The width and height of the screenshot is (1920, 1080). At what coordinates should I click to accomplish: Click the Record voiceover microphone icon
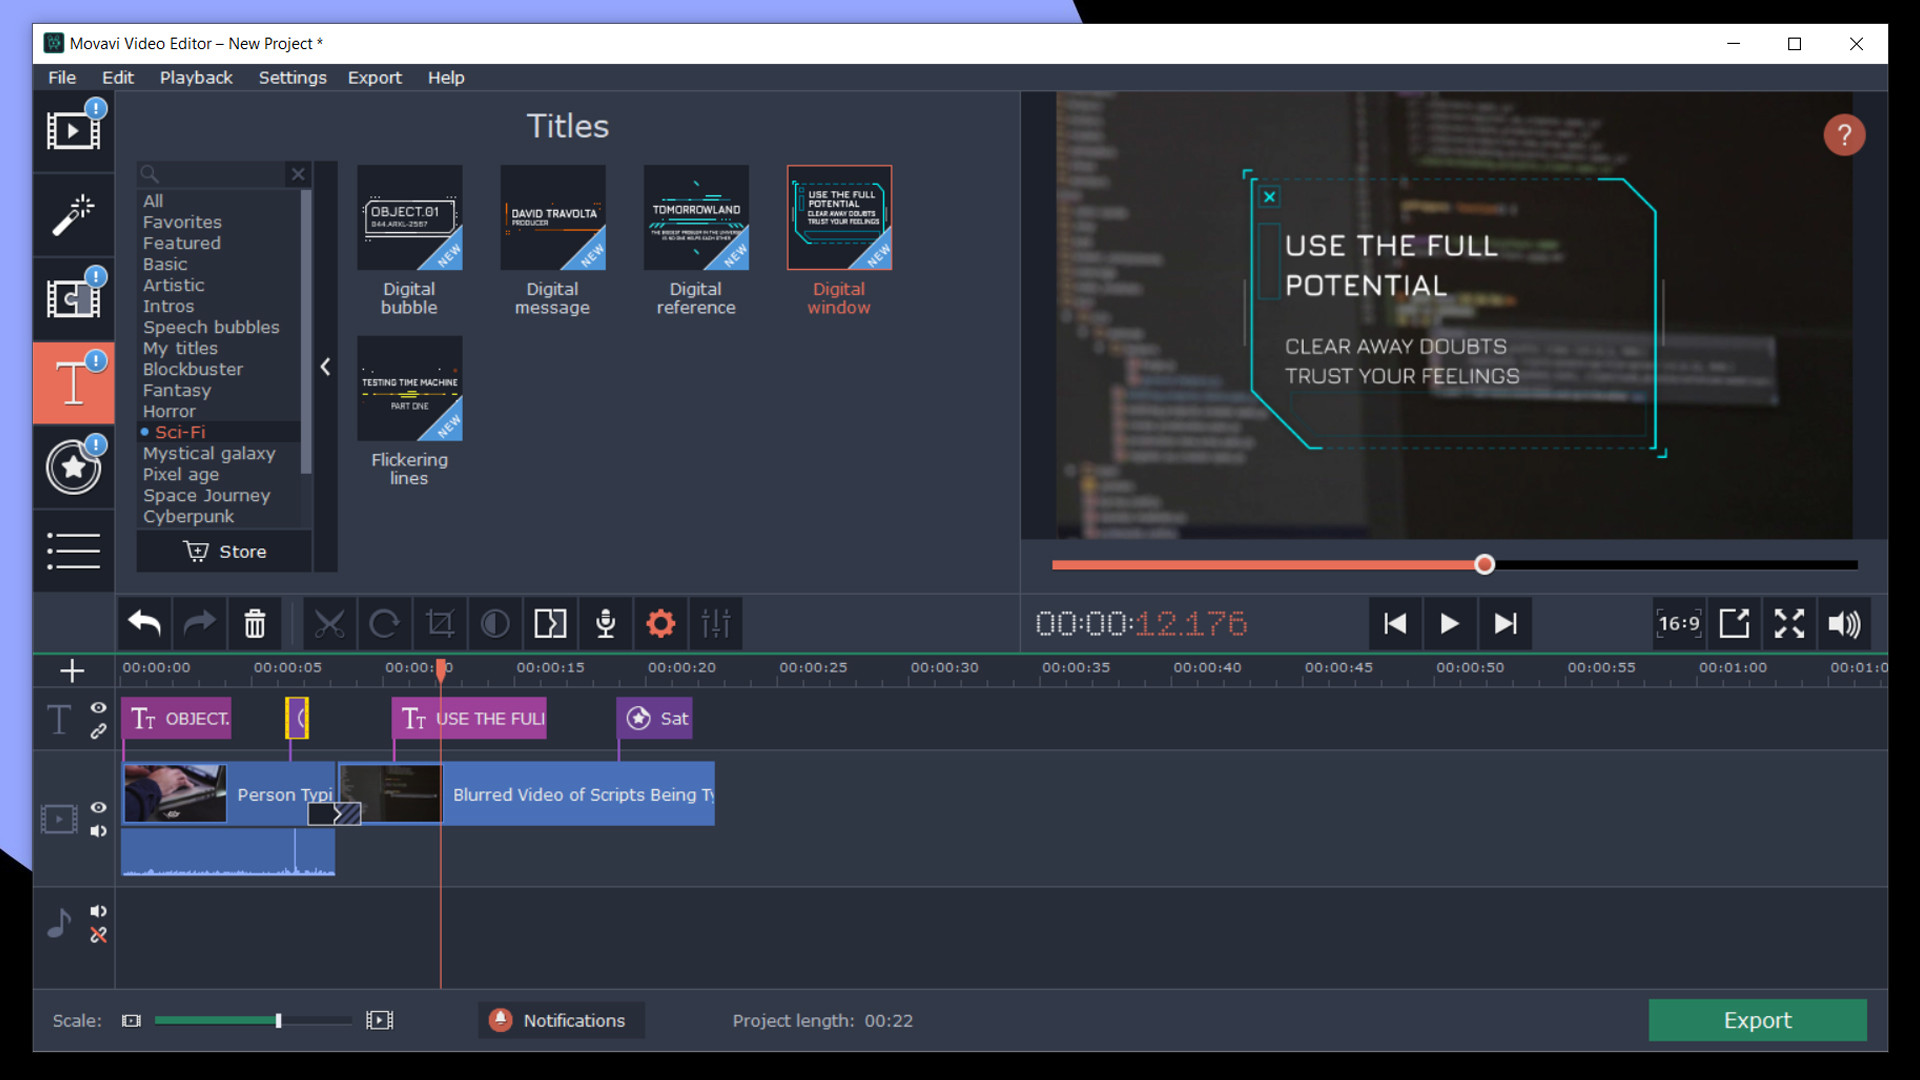(605, 623)
